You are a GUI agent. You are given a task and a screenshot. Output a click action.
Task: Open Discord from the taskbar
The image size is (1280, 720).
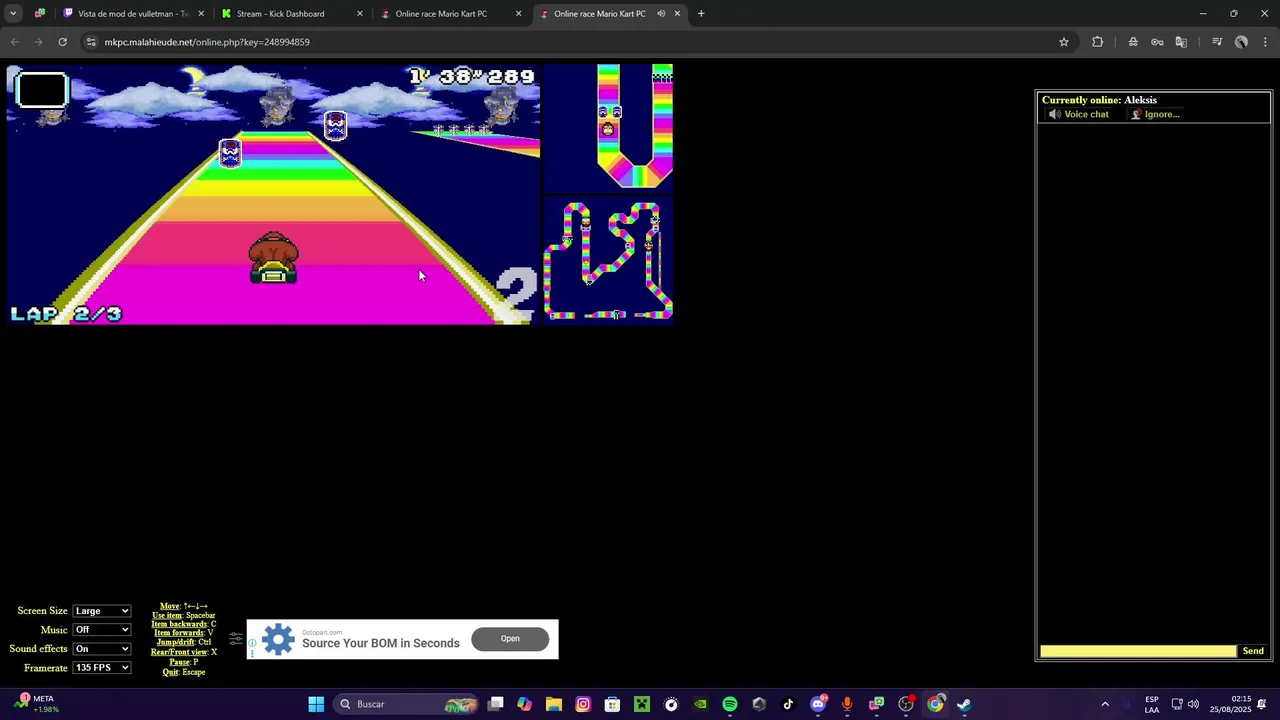(818, 704)
